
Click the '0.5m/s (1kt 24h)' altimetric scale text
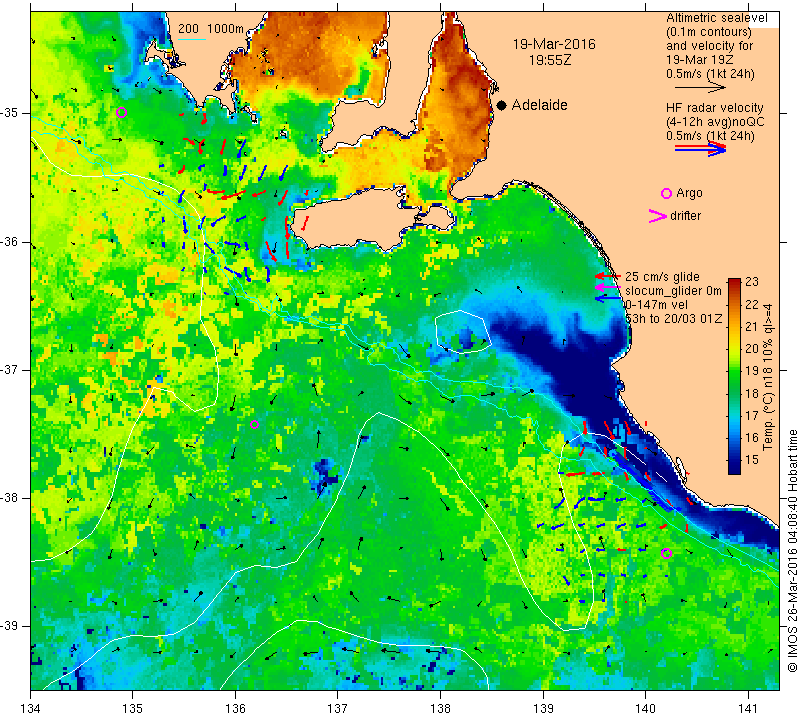tap(710, 74)
